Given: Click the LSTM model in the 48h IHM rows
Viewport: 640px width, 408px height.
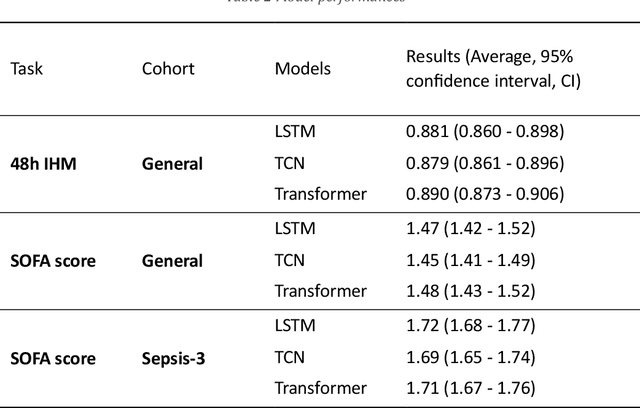Looking at the screenshot, I should click(x=295, y=131).
